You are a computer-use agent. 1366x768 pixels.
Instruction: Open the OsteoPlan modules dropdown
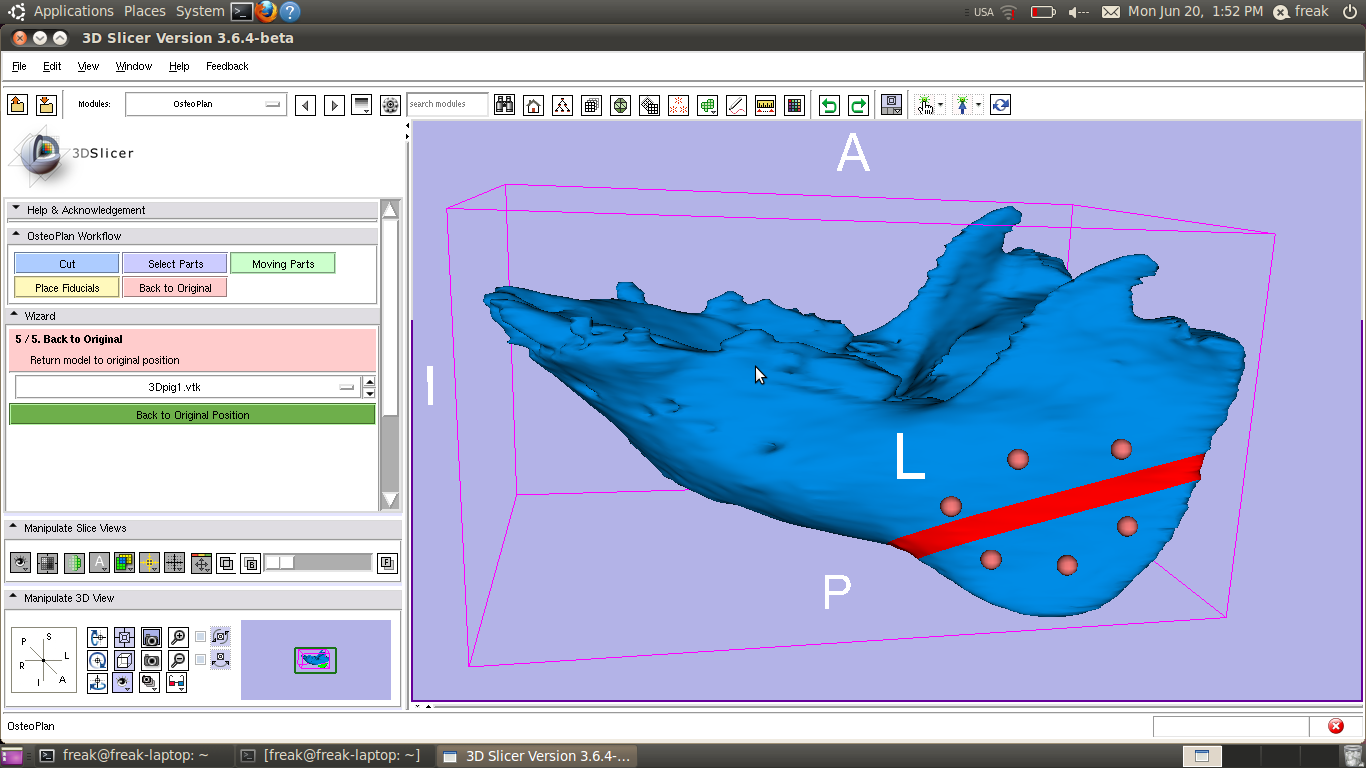point(206,104)
